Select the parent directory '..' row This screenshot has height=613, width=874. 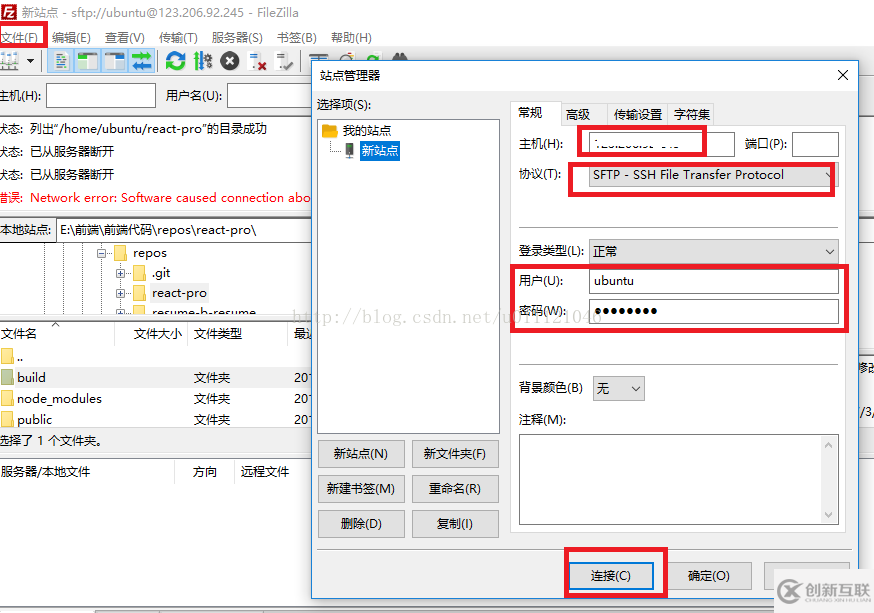(x=156, y=357)
